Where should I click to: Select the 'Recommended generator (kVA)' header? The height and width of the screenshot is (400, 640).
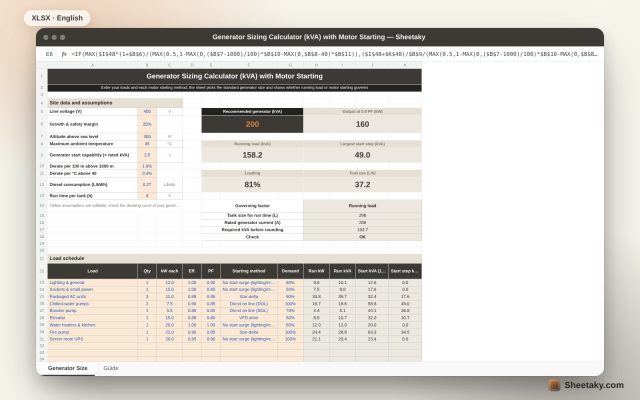[x=252, y=111]
